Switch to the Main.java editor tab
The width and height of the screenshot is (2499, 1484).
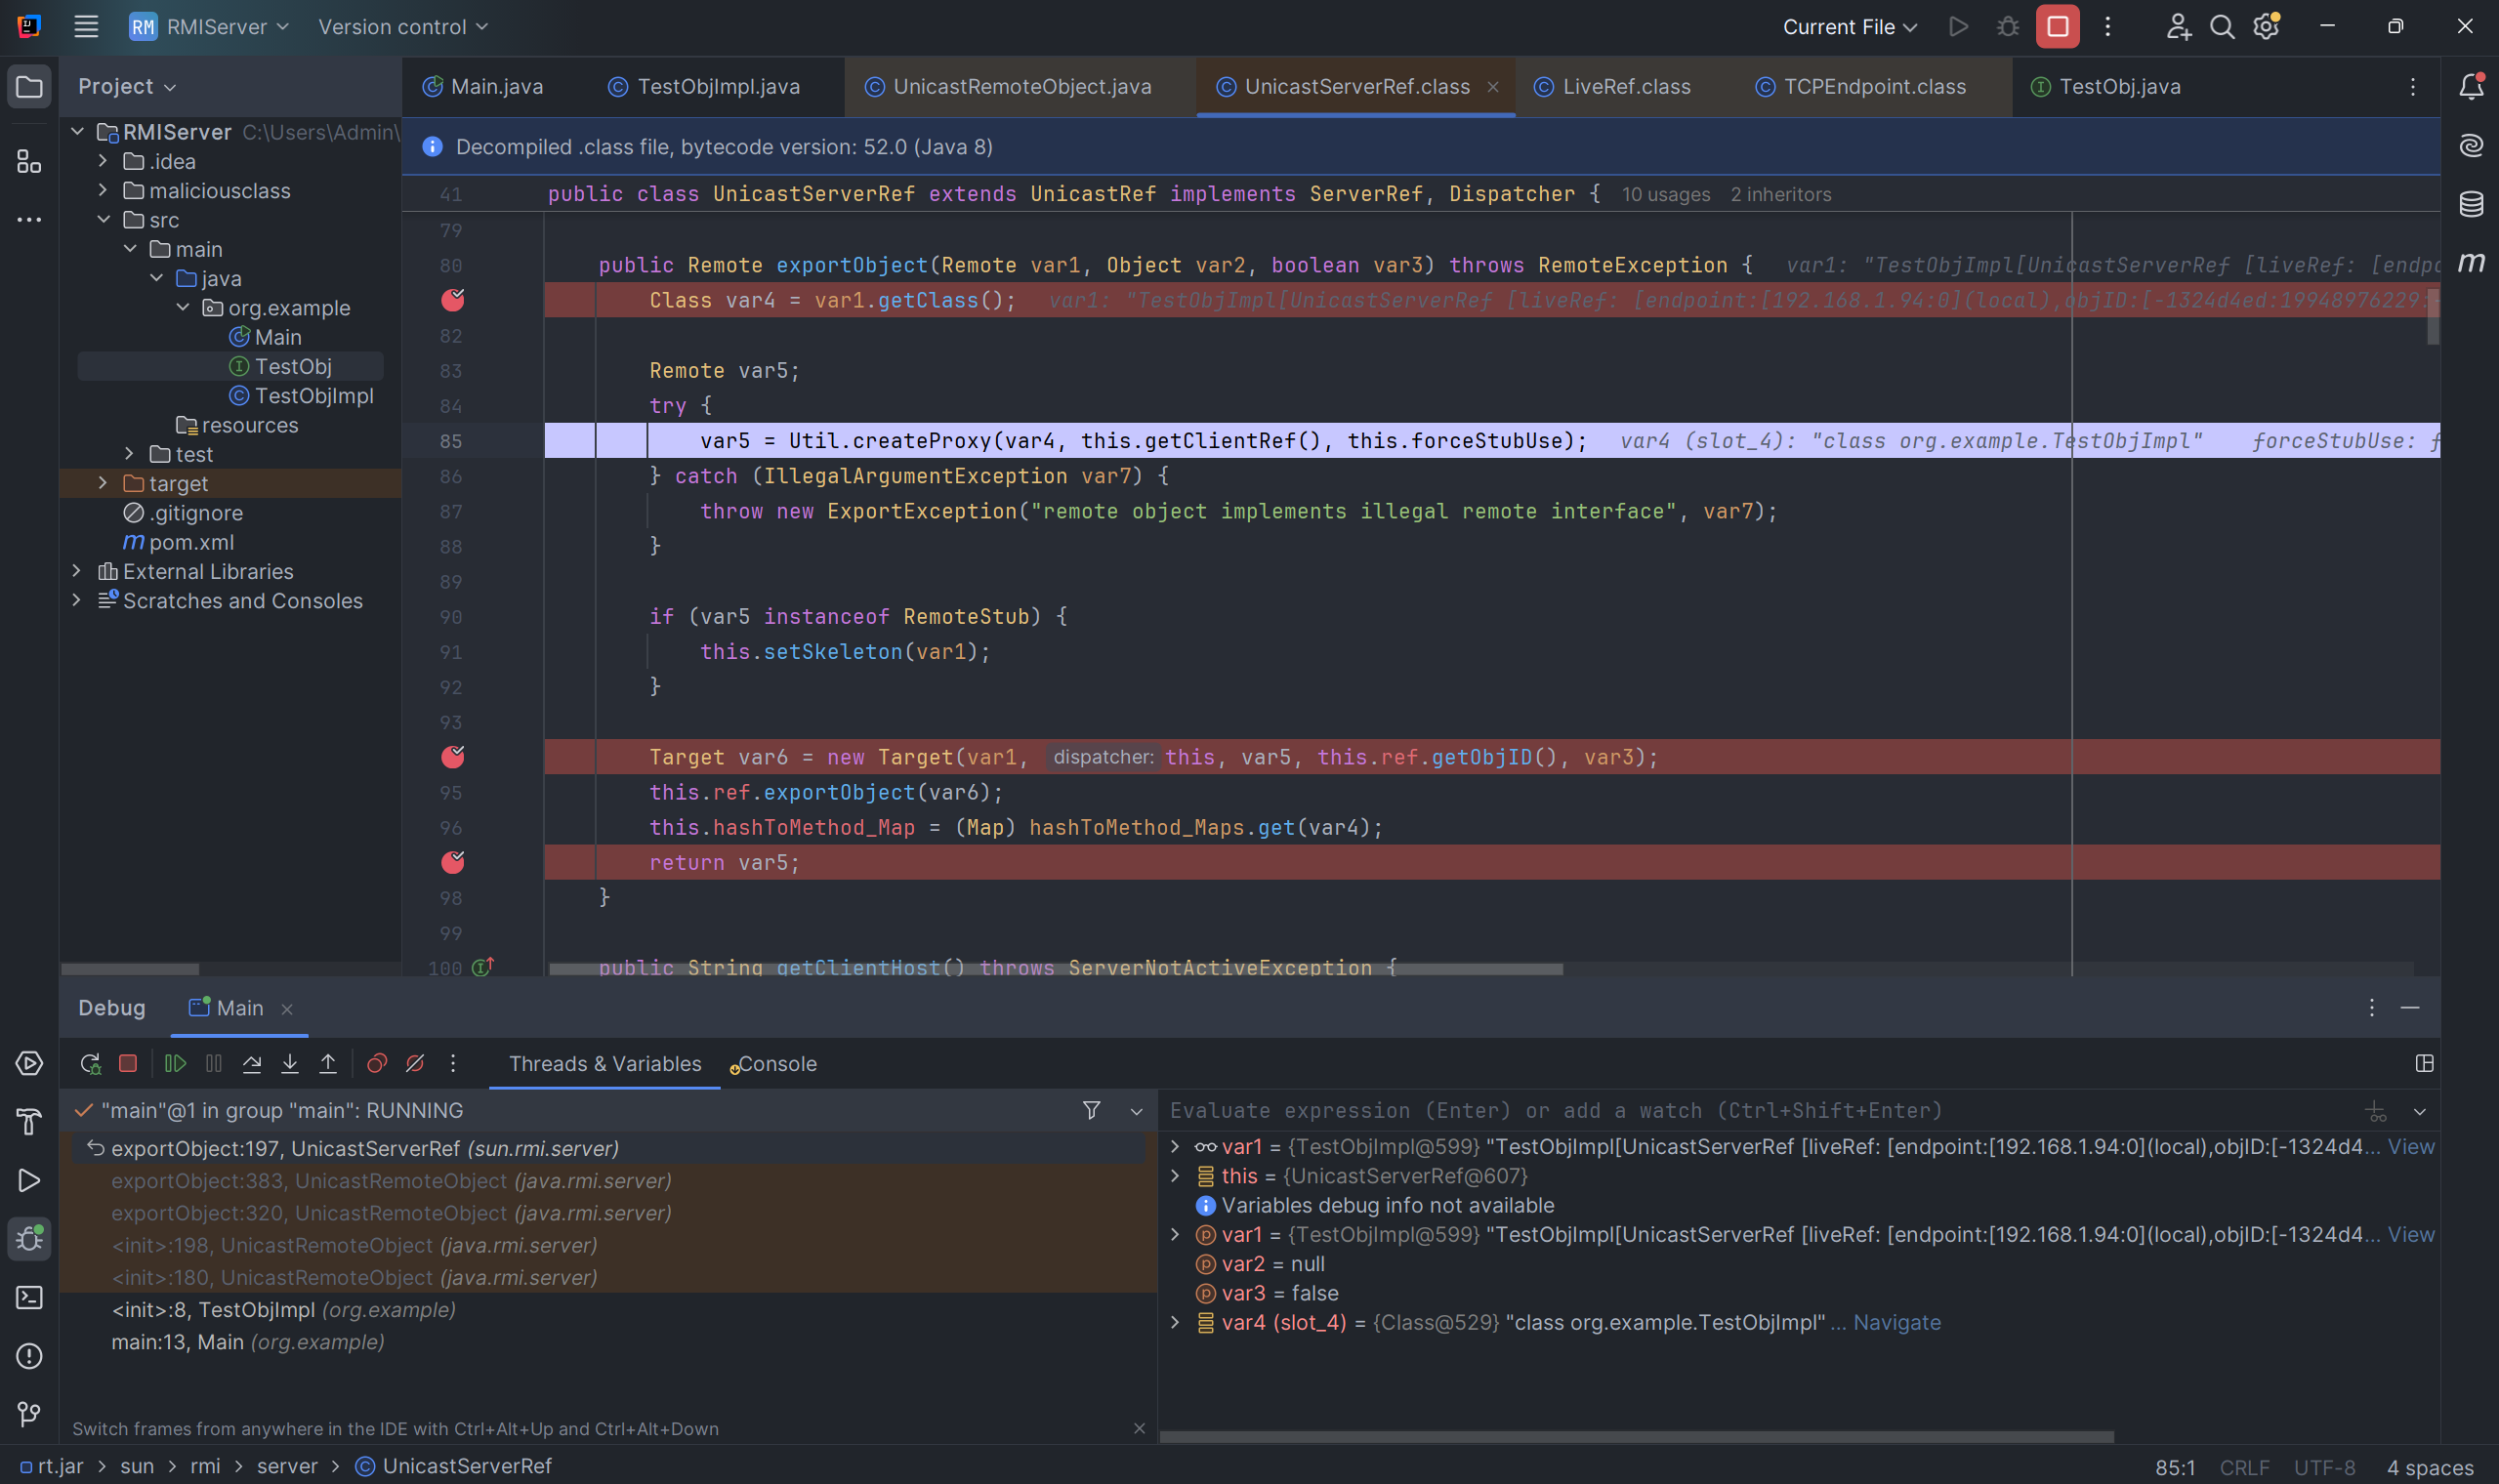click(483, 87)
